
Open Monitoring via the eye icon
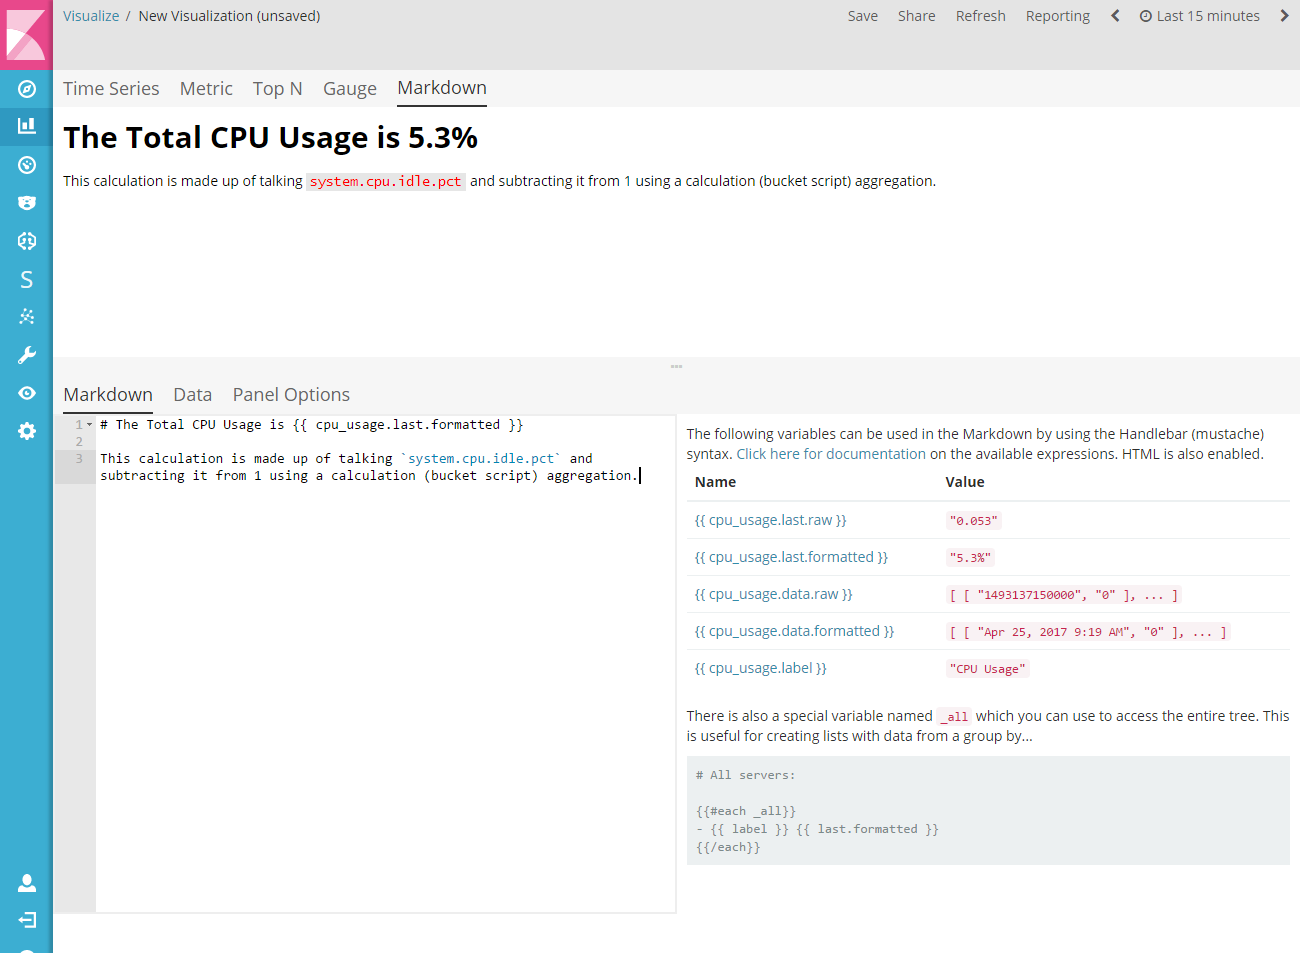[x=27, y=393]
